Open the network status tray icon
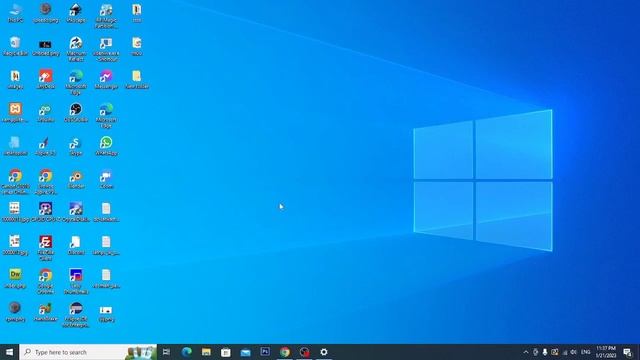This screenshot has height=360, width=640. click(x=565, y=352)
